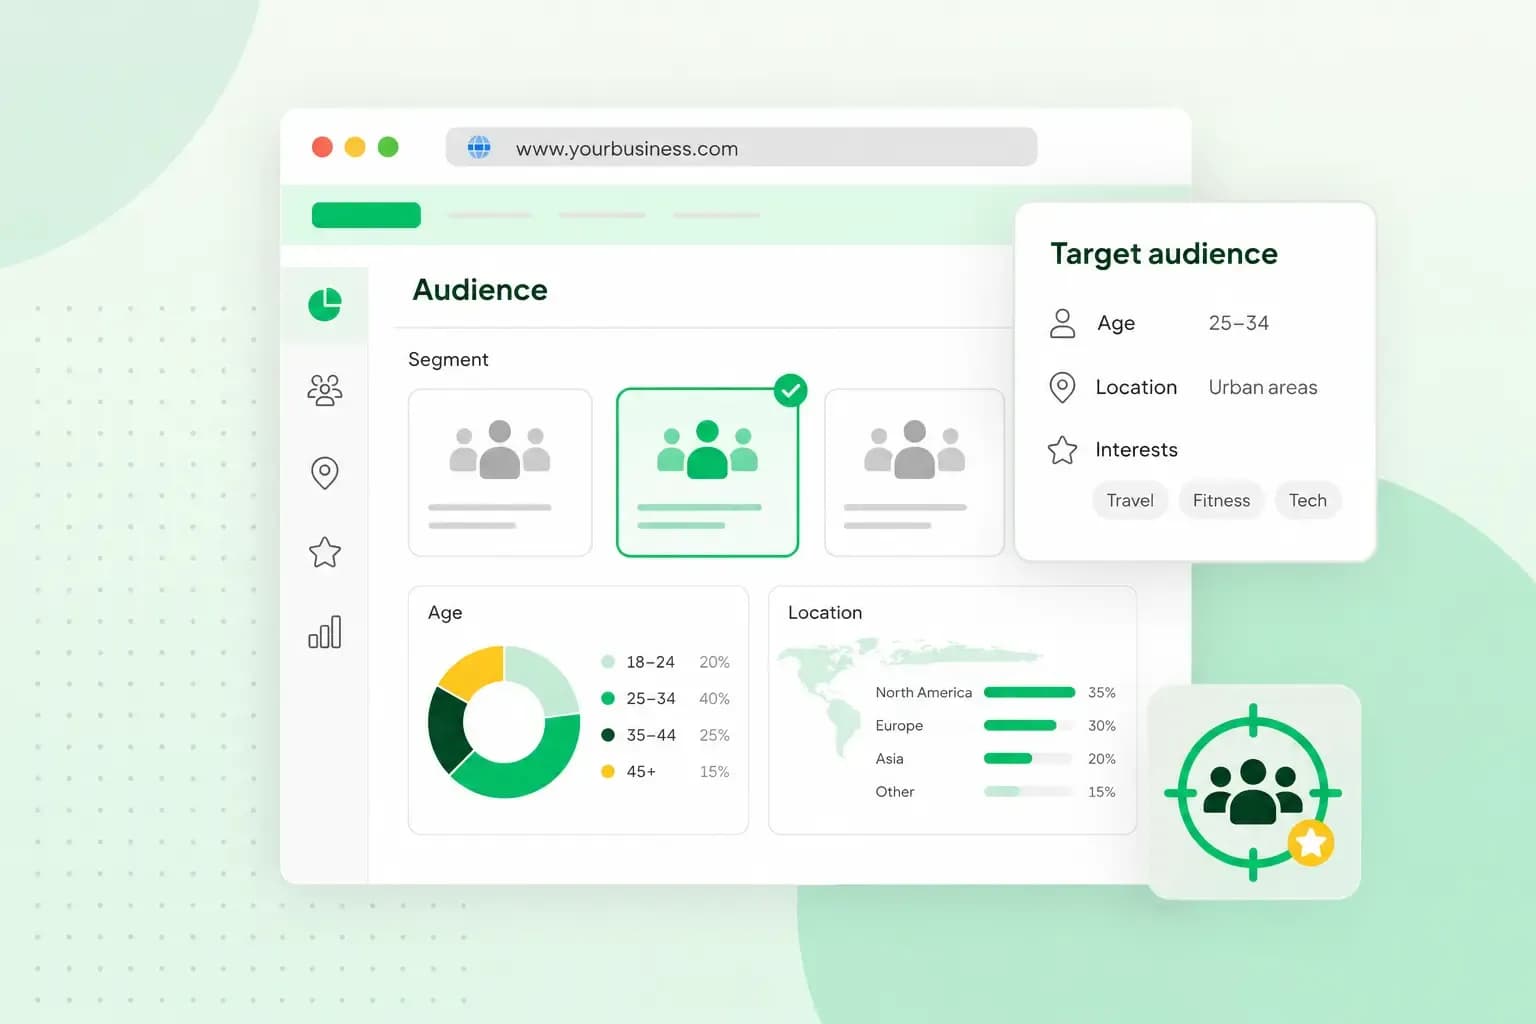
Task: Click the red window close dot
Action: pyautogui.click(x=322, y=147)
